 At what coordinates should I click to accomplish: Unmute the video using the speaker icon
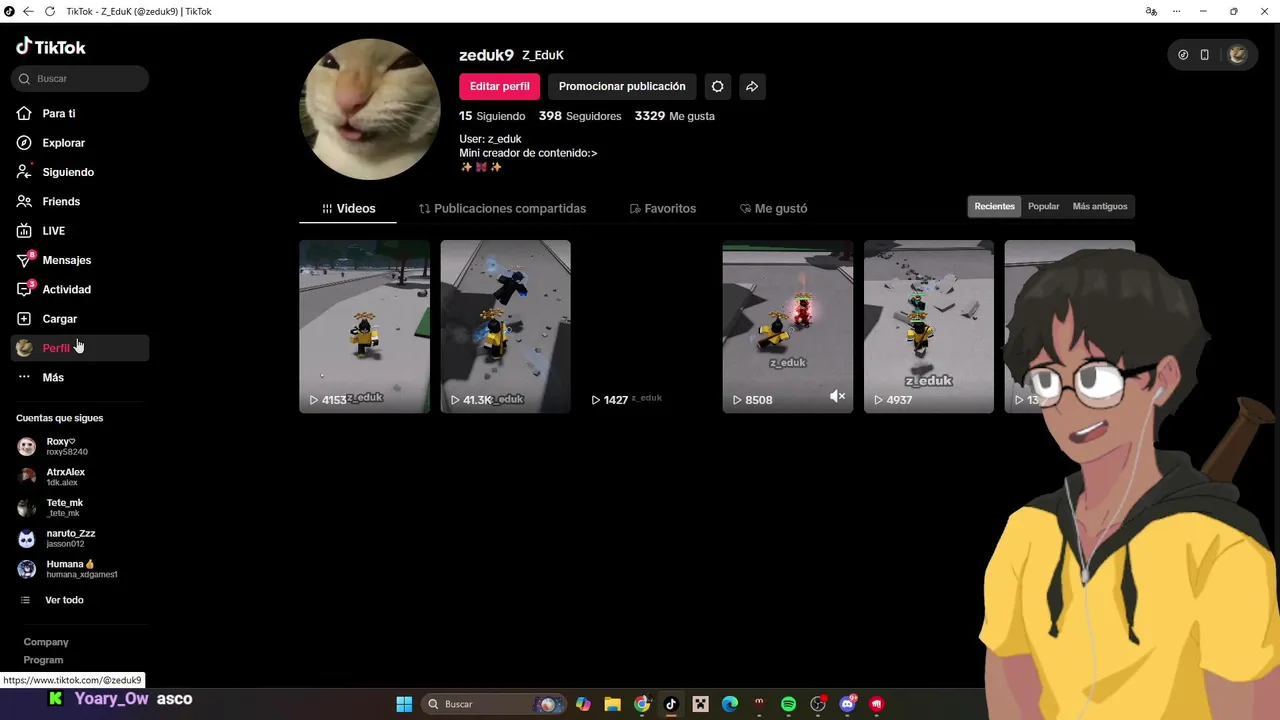click(837, 397)
